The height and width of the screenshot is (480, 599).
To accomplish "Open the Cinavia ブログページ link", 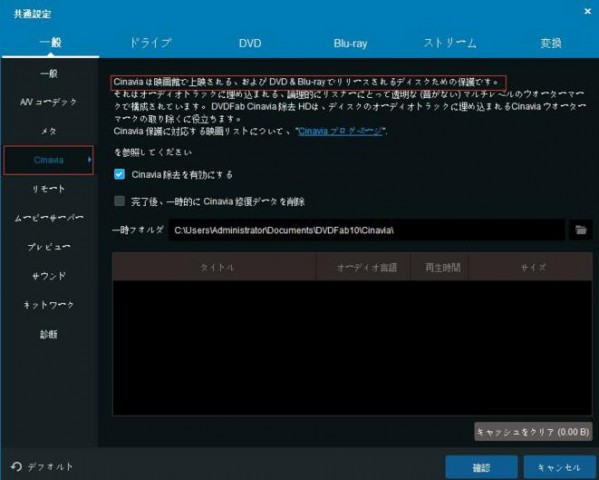I will [x=340, y=131].
